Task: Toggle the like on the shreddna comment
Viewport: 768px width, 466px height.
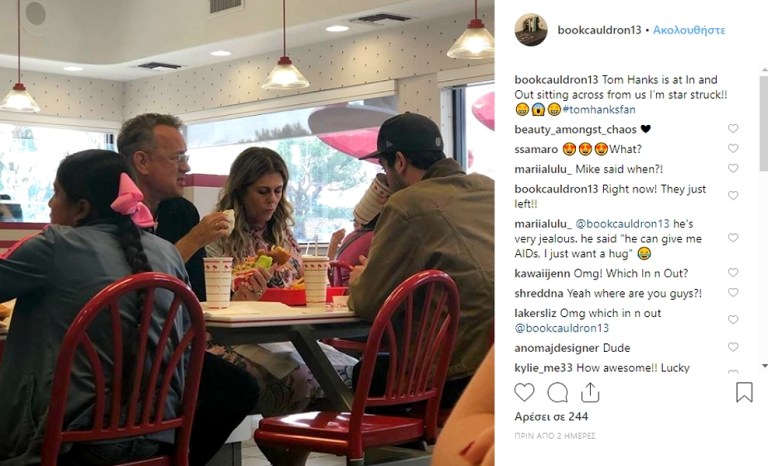Action: pos(733,292)
